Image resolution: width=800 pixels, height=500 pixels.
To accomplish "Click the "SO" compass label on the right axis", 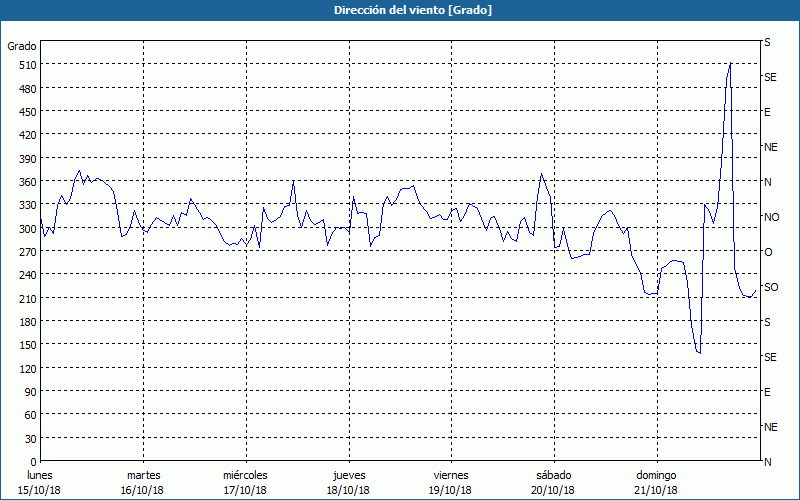I will (x=771, y=287).
